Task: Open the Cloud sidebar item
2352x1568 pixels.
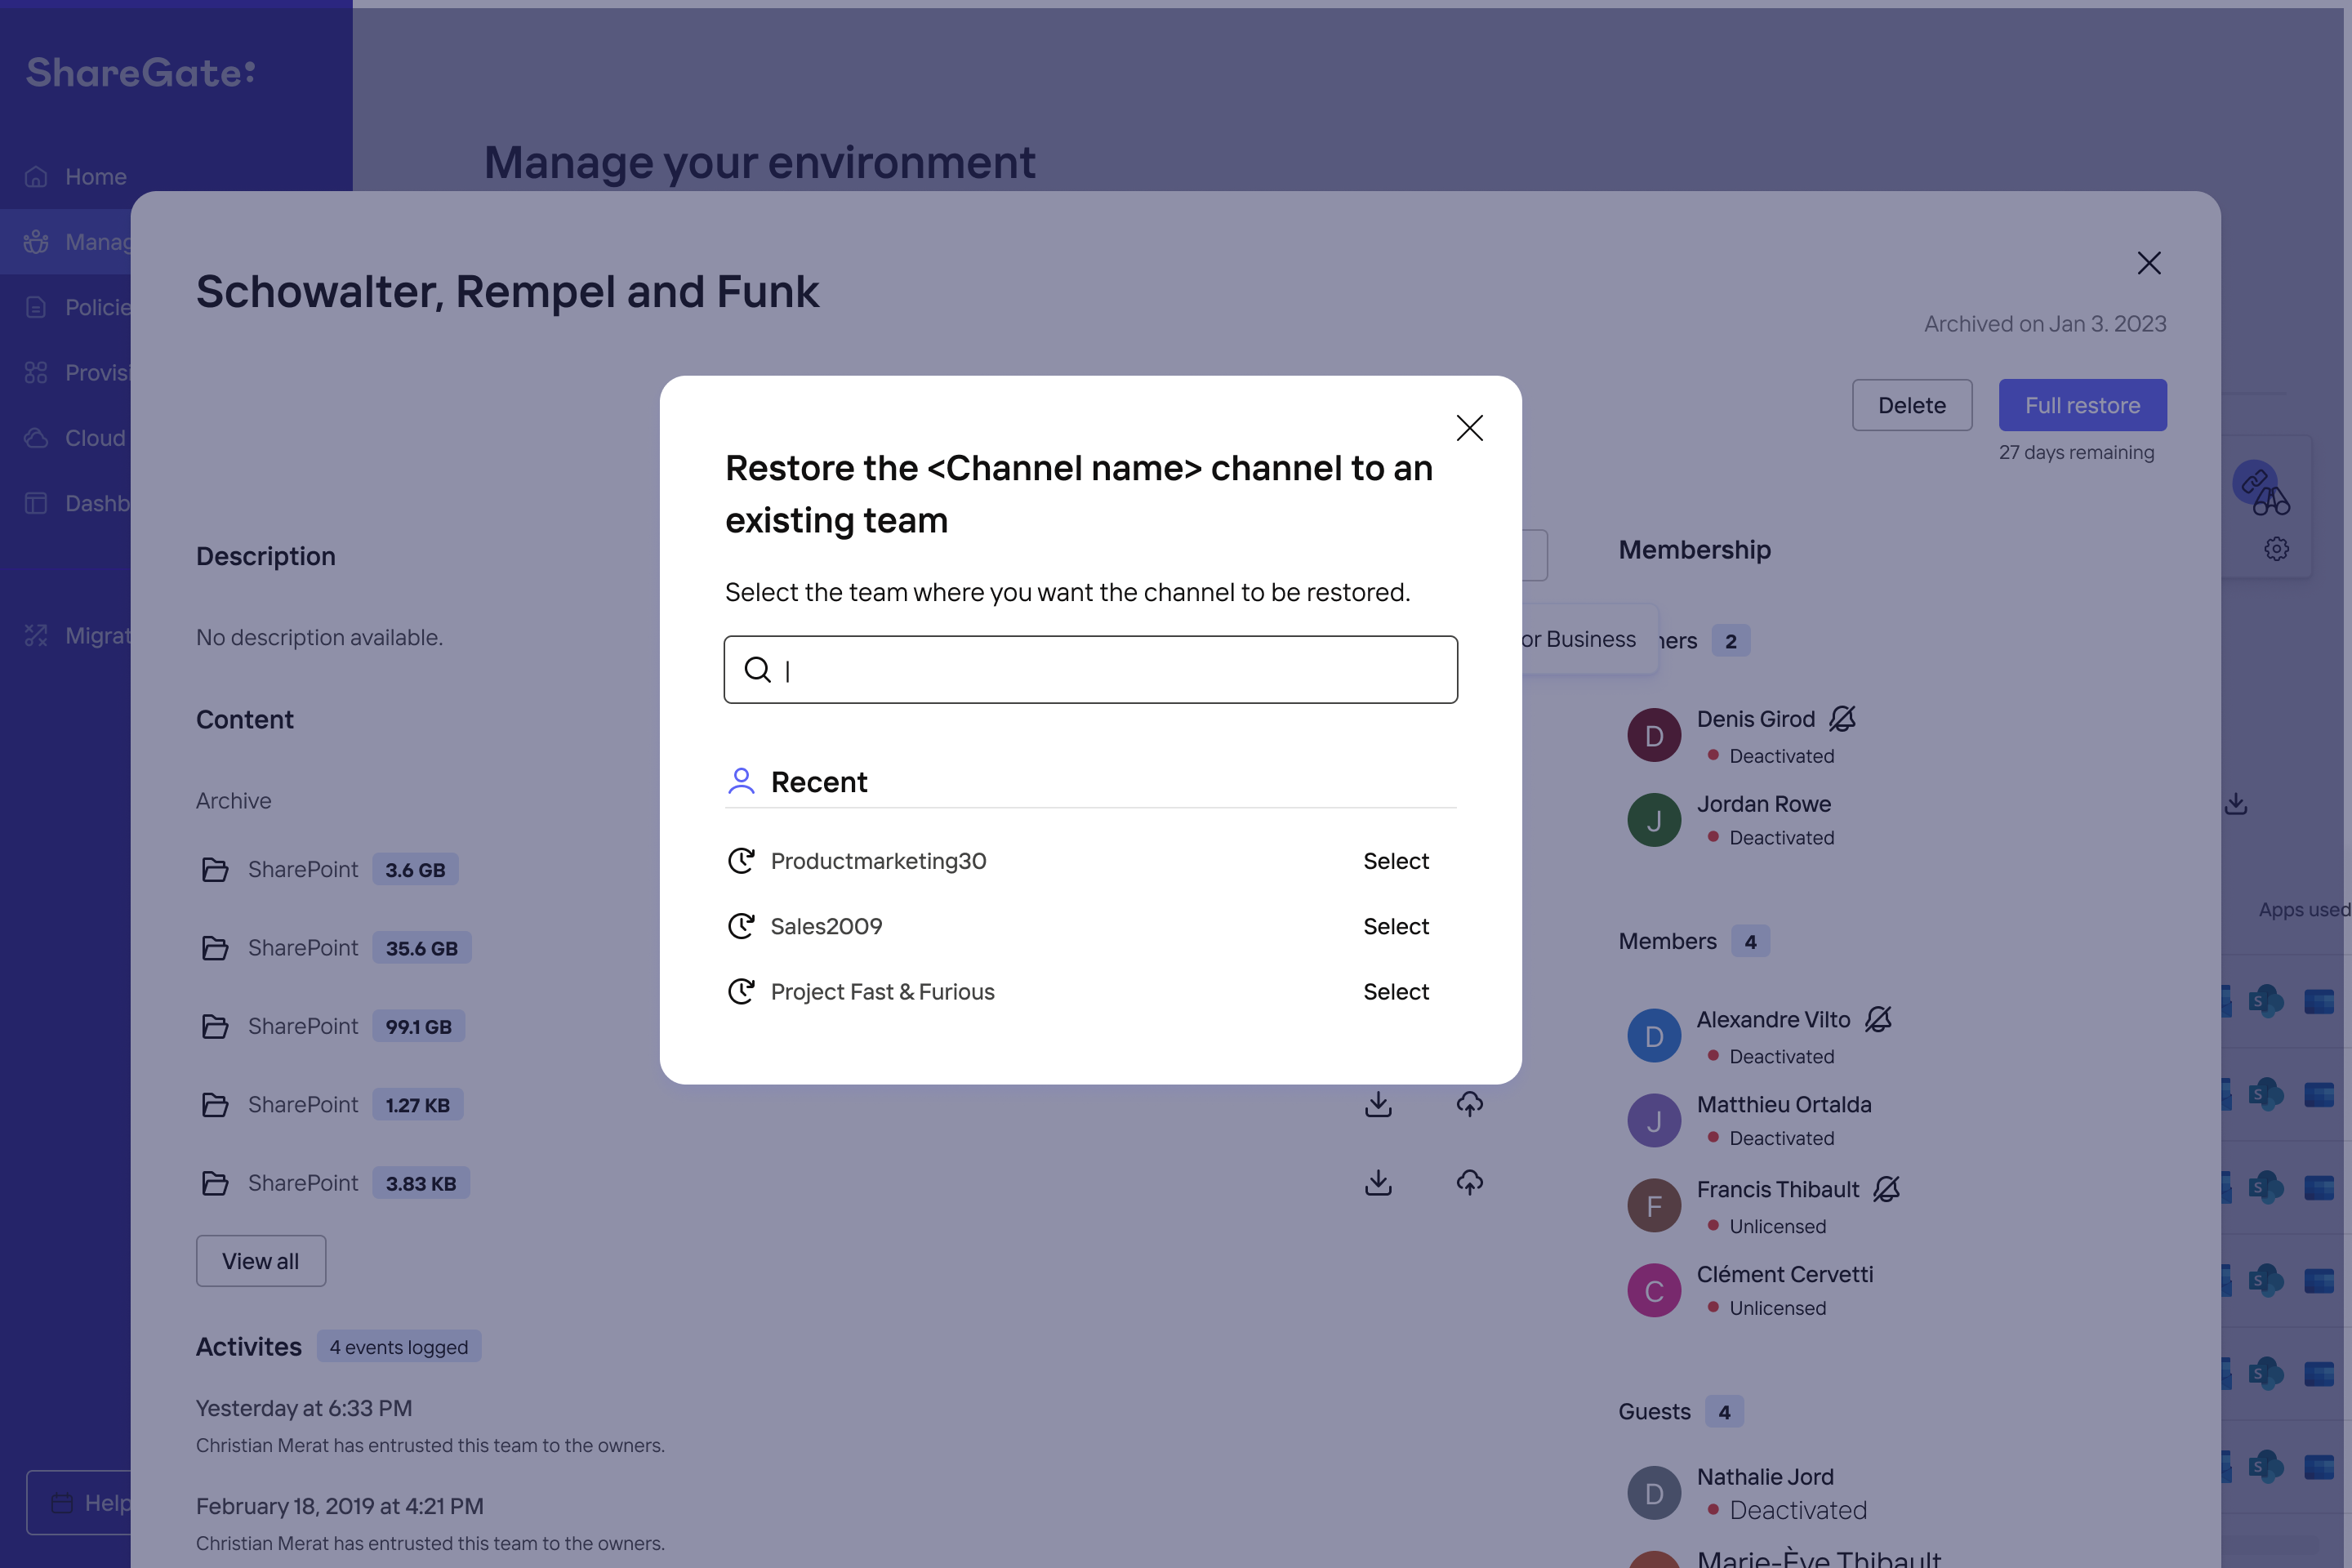Action: (x=66, y=438)
